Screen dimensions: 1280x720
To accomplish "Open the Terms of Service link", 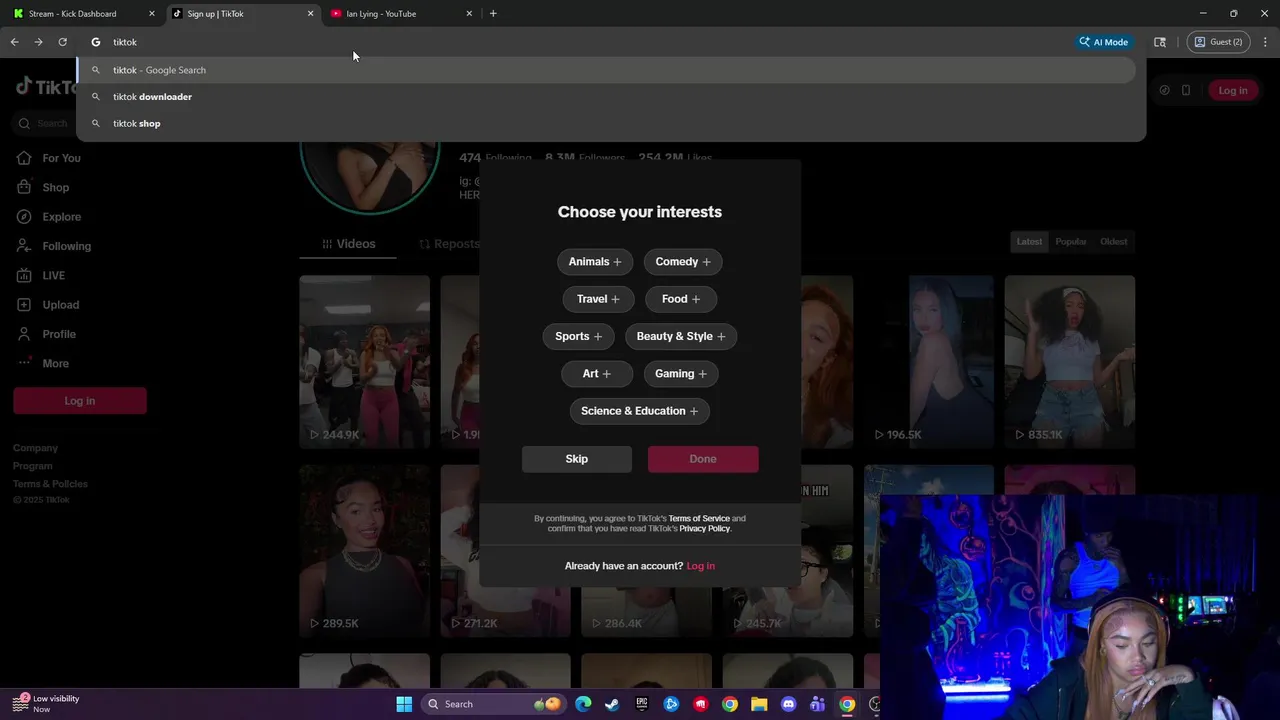I will pos(699,519).
